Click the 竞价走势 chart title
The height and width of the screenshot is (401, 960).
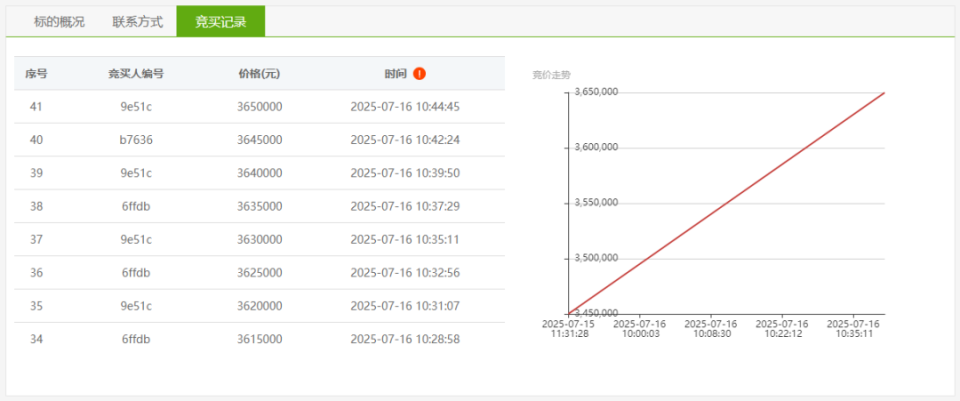(x=551, y=75)
